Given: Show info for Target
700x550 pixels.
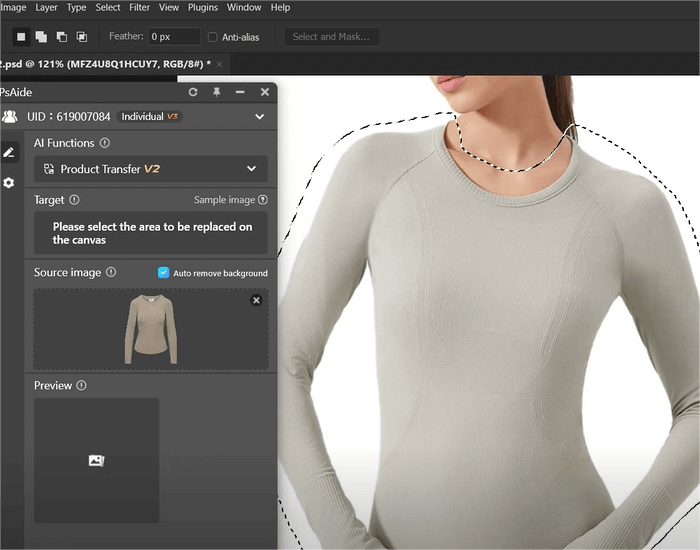Looking at the screenshot, I should coord(74,200).
